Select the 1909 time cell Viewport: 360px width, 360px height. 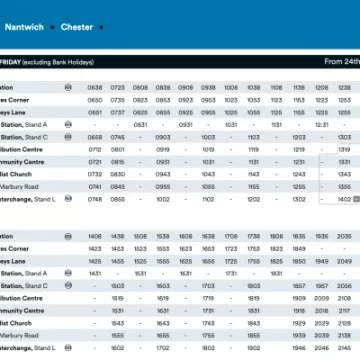point(299,298)
